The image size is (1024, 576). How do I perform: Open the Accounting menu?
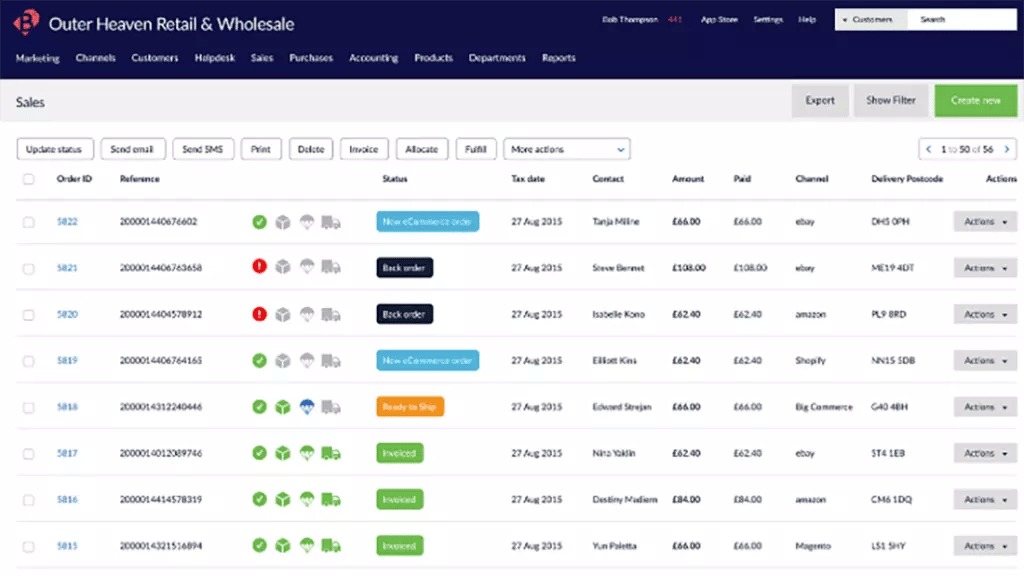point(374,58)
